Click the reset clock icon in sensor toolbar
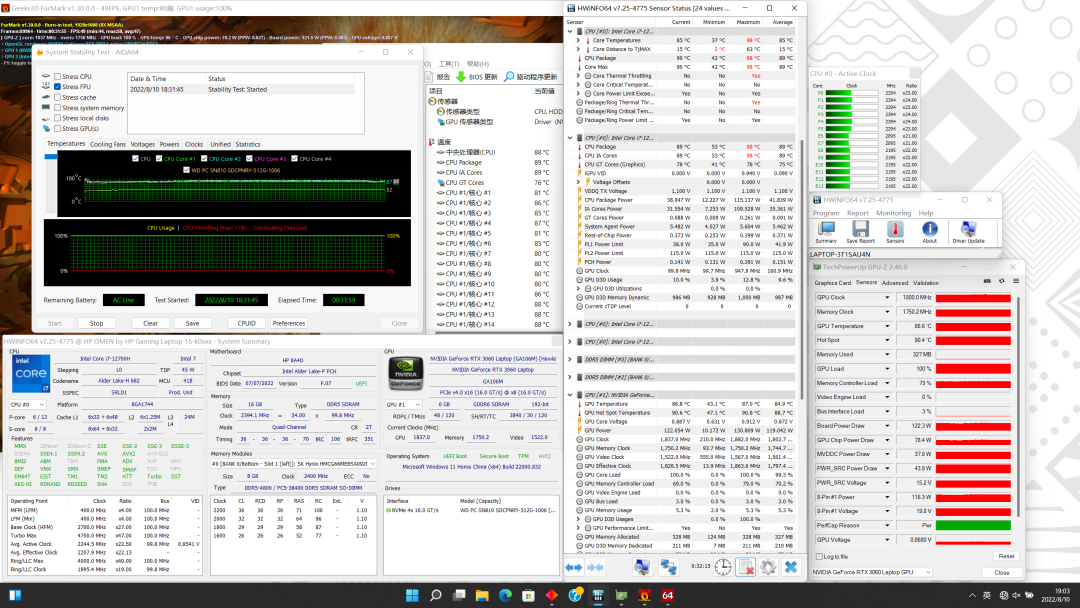 tap(722, 567)
